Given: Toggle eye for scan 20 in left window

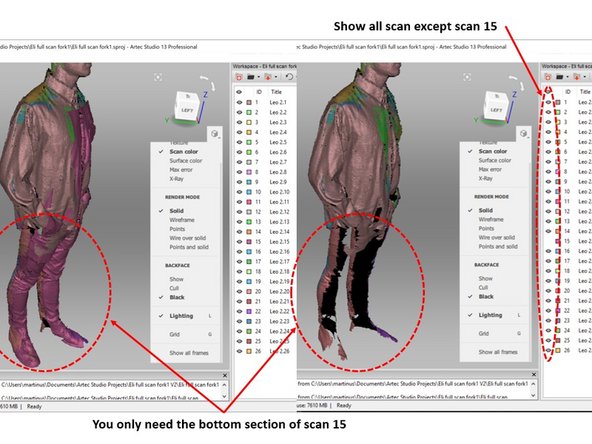Looking at the screenshot, I should [x=239, y=291].
